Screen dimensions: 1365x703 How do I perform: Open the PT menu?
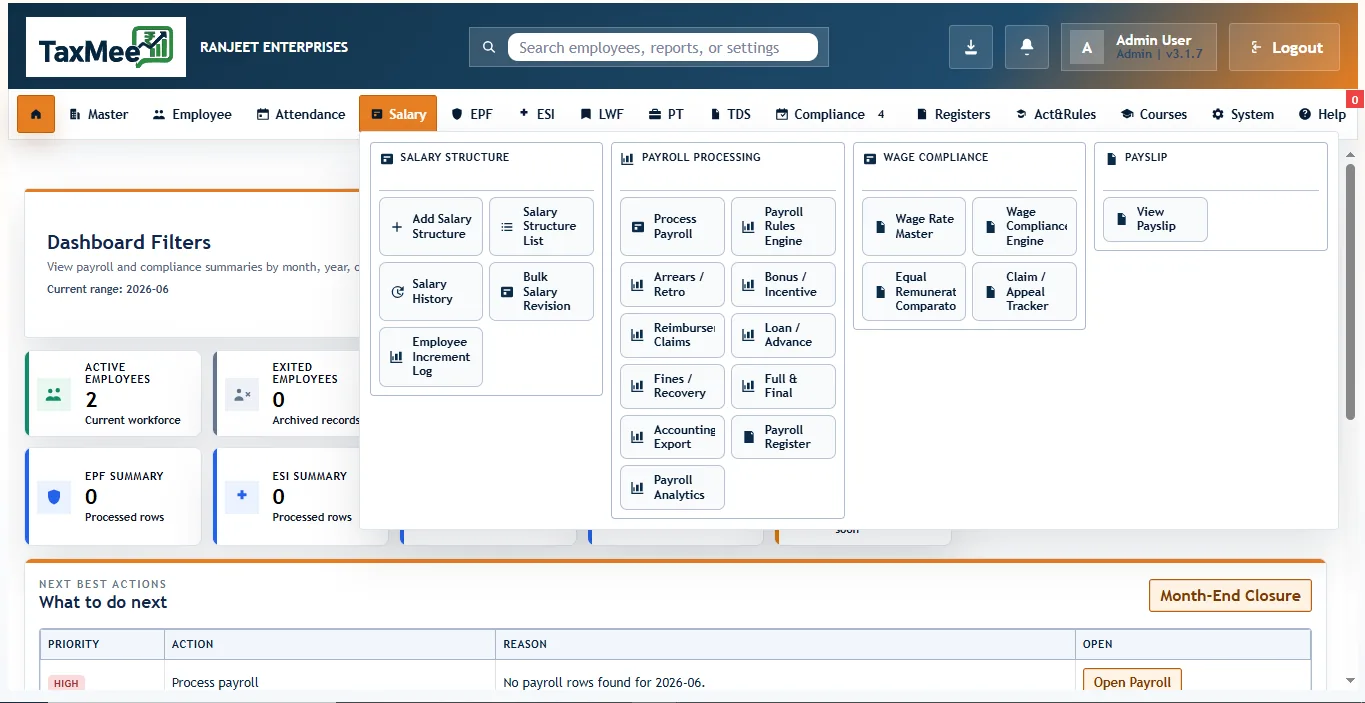pyautogui.click(x=666, y=114)
